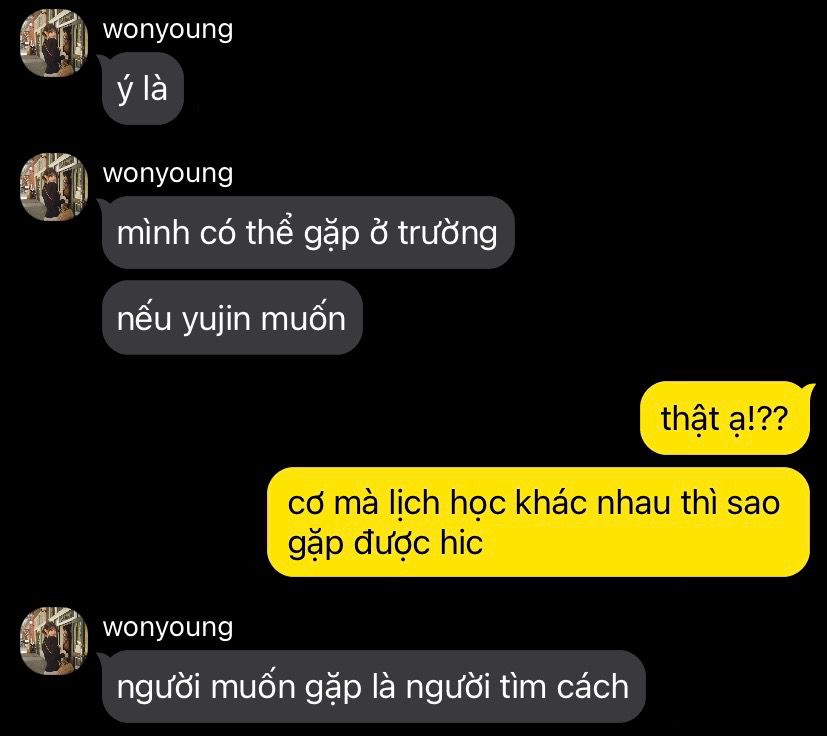The height and width of the screenshot is (736, 827).
Task: Open wonyoung's avatar beside the 'ý là' message
Action: coord(54,43)
